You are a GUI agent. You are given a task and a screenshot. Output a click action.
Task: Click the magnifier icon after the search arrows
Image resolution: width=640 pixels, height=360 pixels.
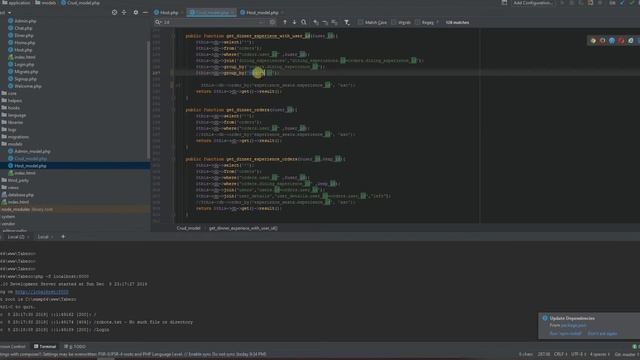tap(304, 22)
